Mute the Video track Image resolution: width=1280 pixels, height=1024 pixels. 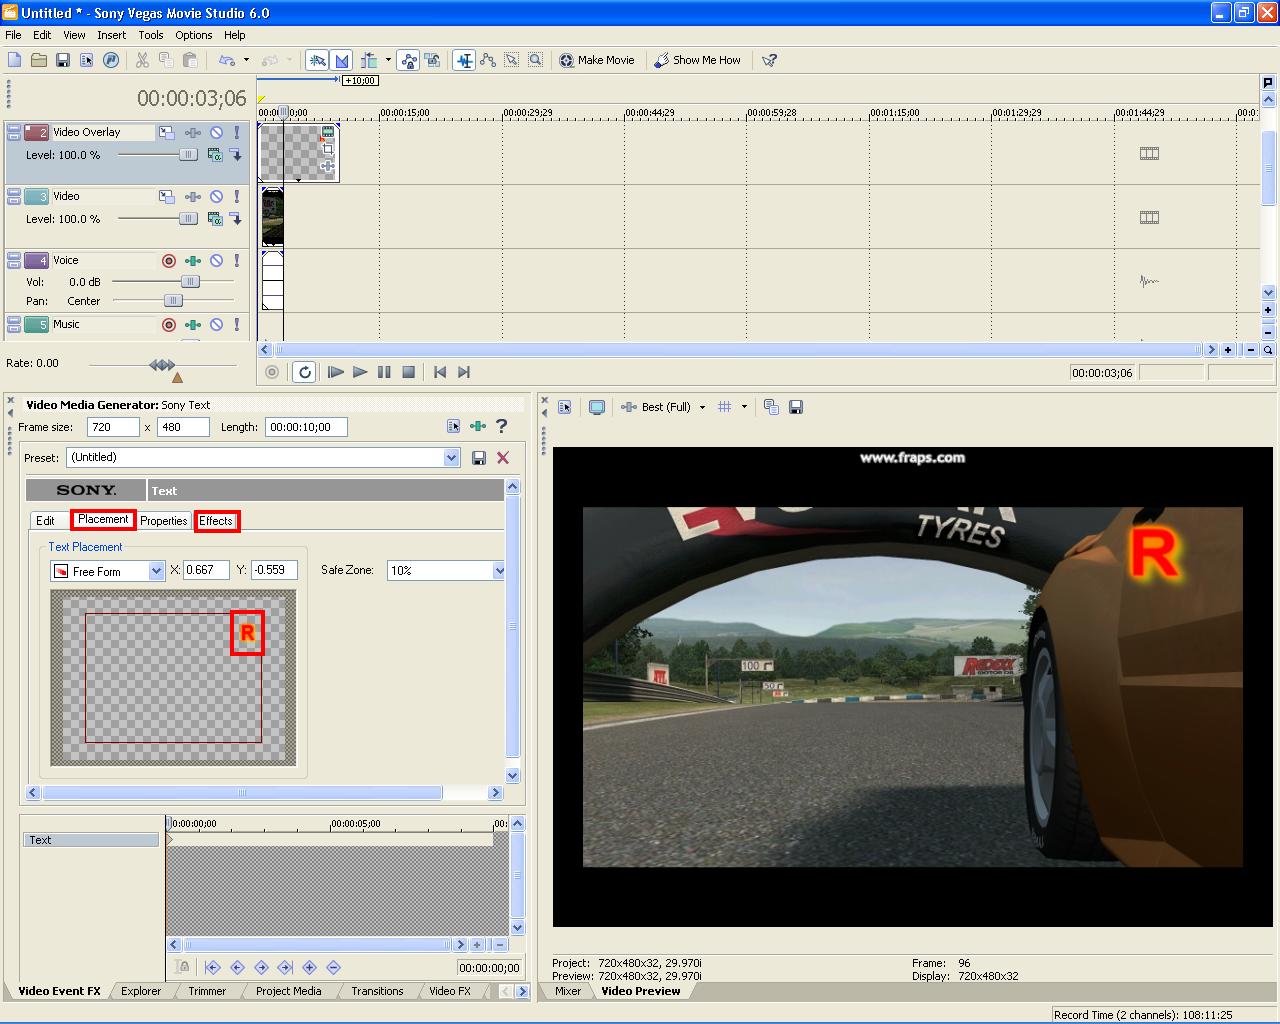pyautogui.click(x=216, y=197)
